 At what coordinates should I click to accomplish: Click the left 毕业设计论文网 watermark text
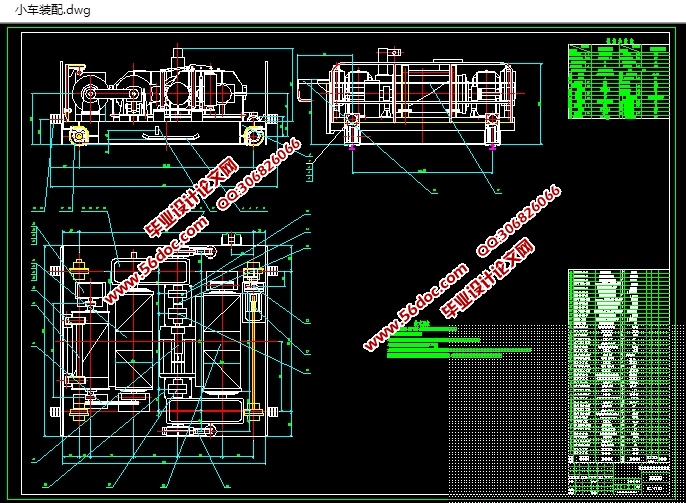(191, 198)
